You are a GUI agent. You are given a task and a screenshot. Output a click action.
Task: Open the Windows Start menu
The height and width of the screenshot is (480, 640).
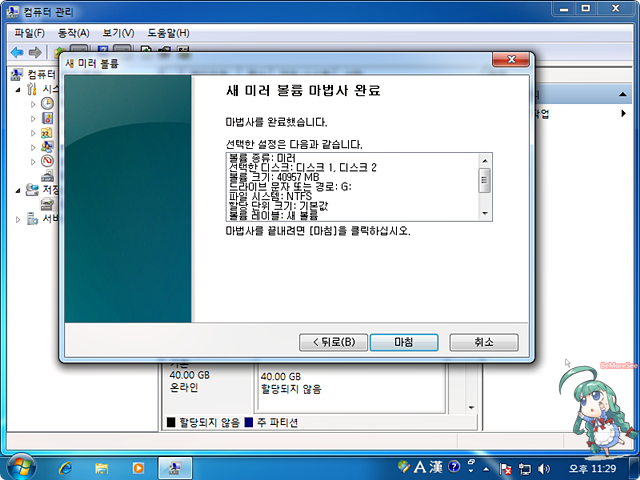21,467
